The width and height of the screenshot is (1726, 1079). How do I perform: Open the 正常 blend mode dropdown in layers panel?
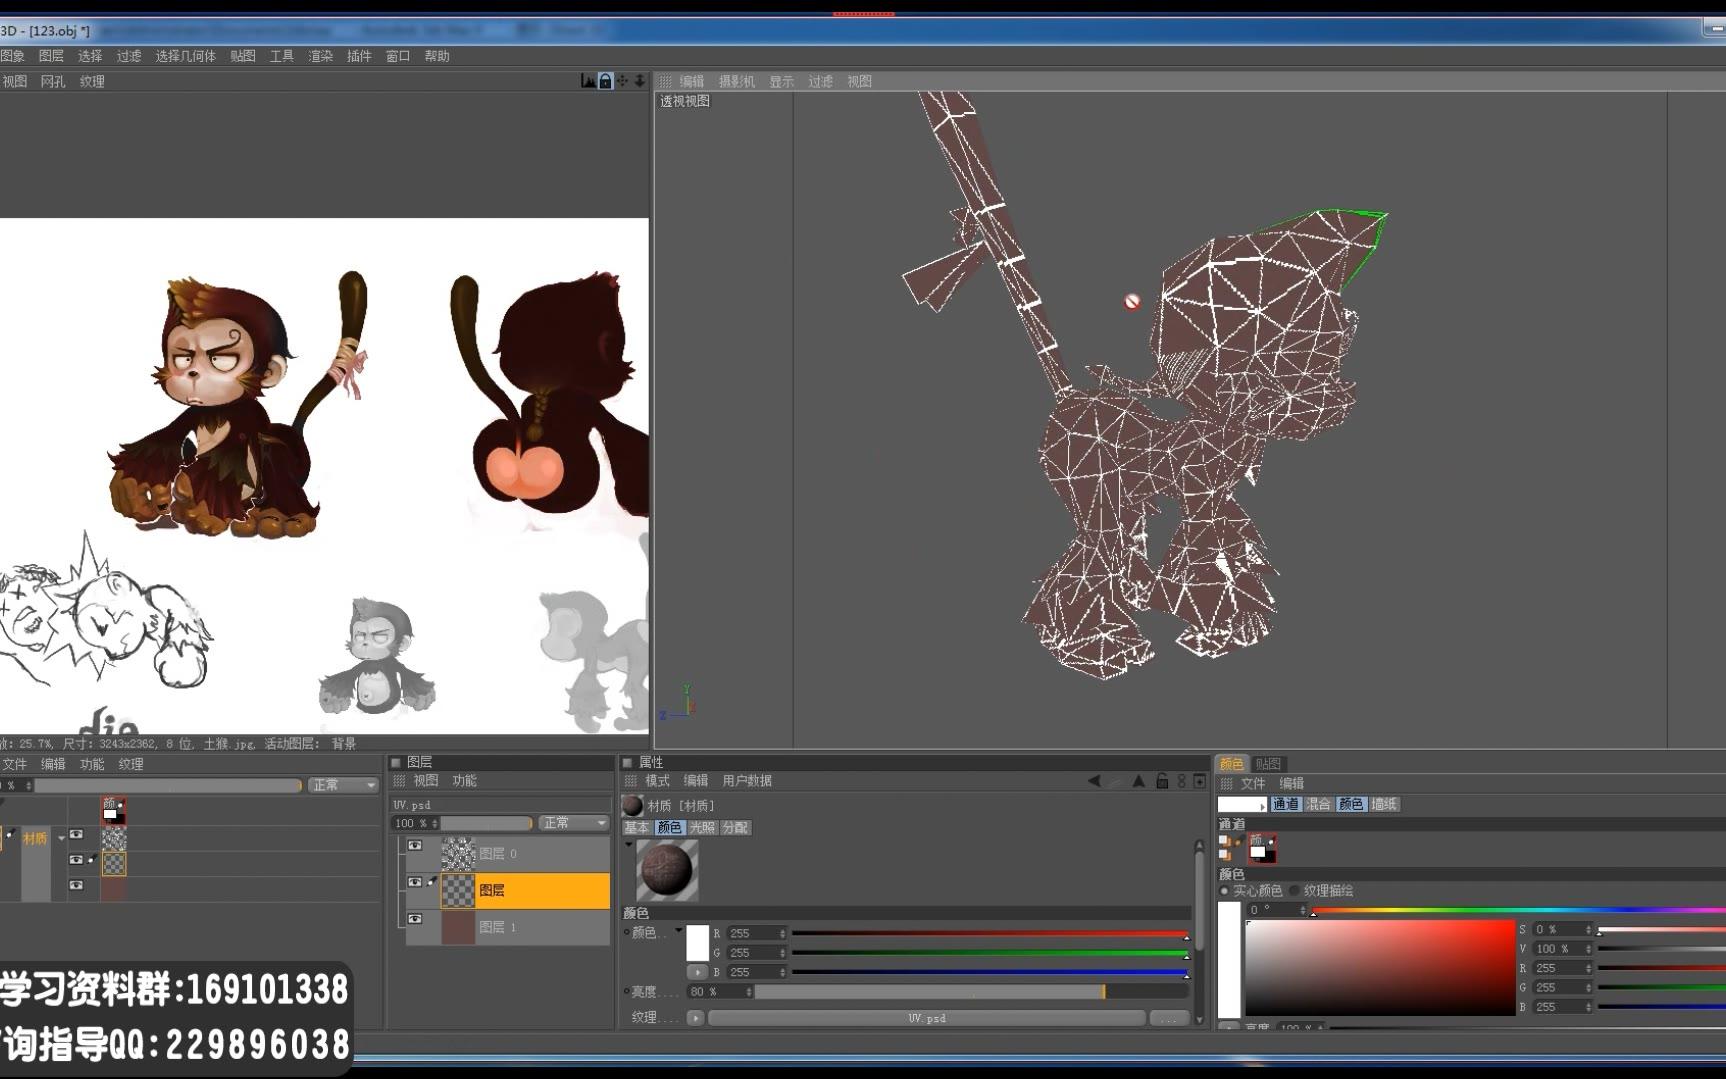click(x=574, y=823)
